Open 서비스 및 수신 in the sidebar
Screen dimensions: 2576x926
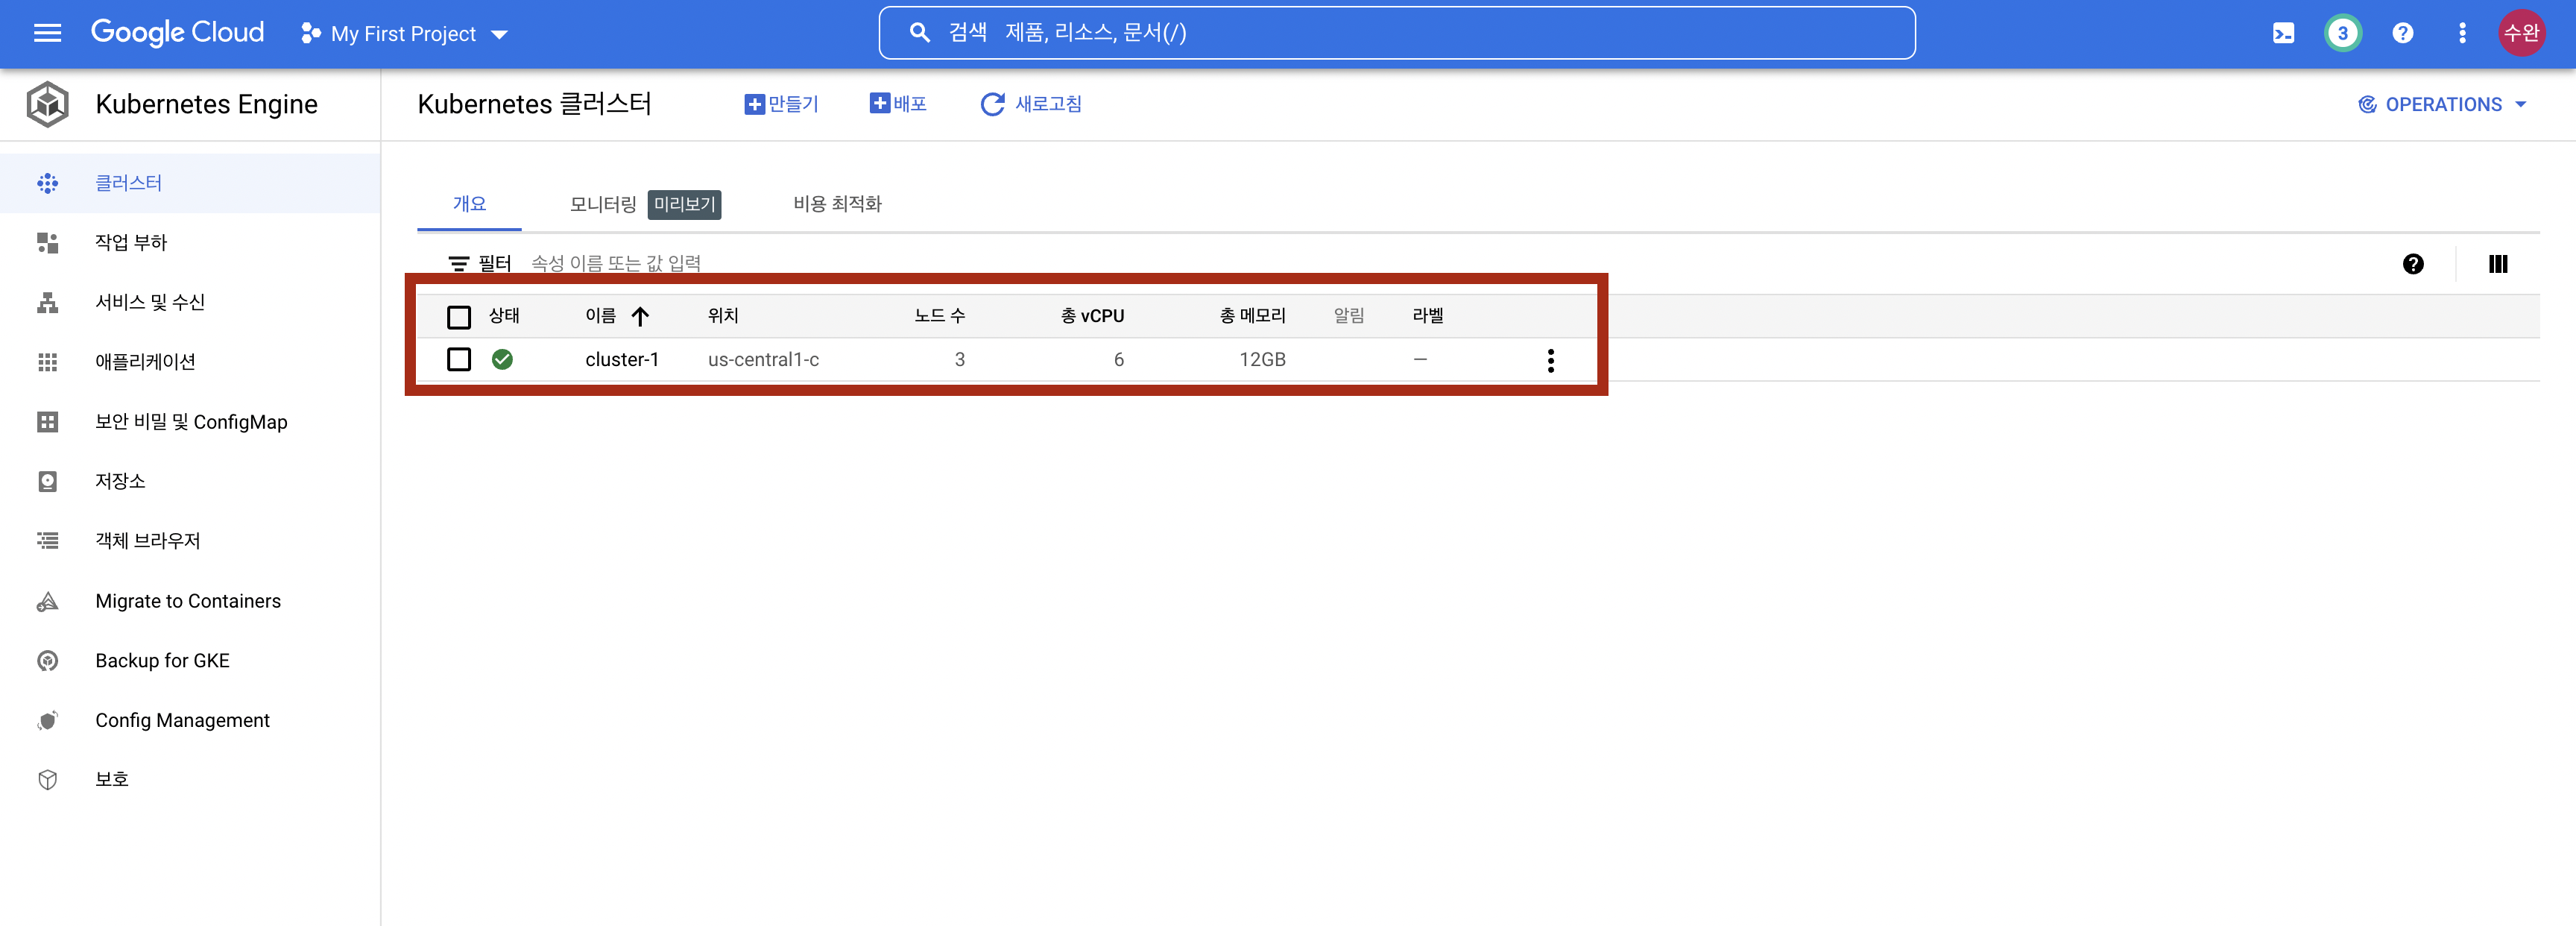click(x=190, y=302)
